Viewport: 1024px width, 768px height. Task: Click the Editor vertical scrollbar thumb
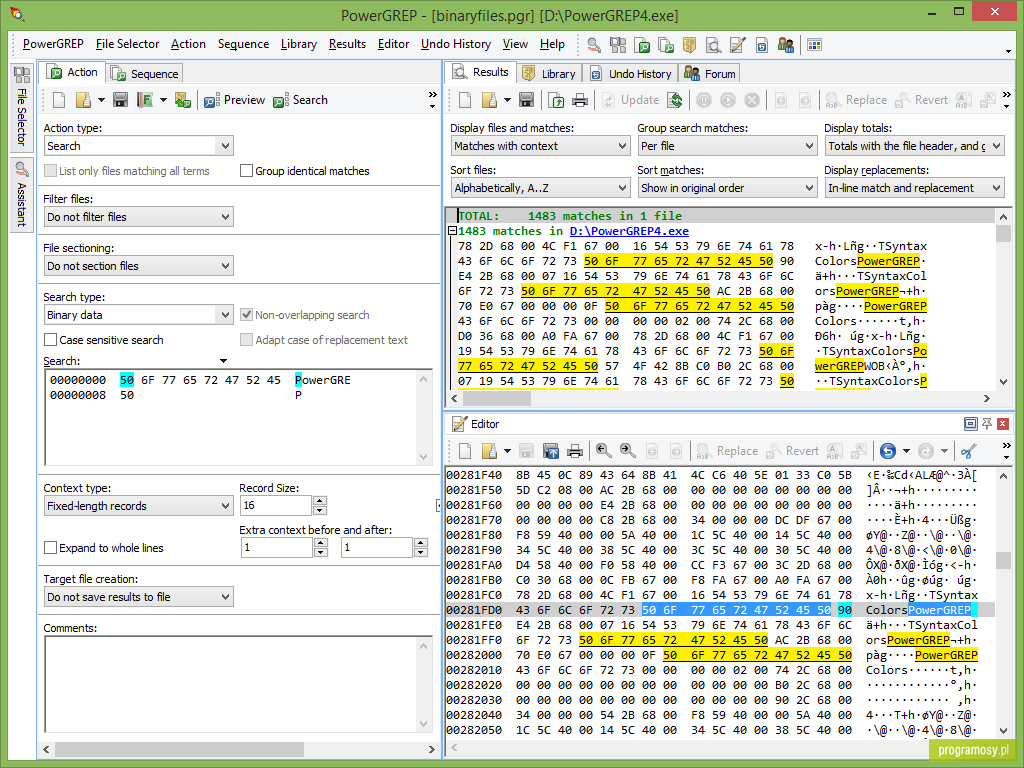pyautogui.click(x=1004, y=560)
